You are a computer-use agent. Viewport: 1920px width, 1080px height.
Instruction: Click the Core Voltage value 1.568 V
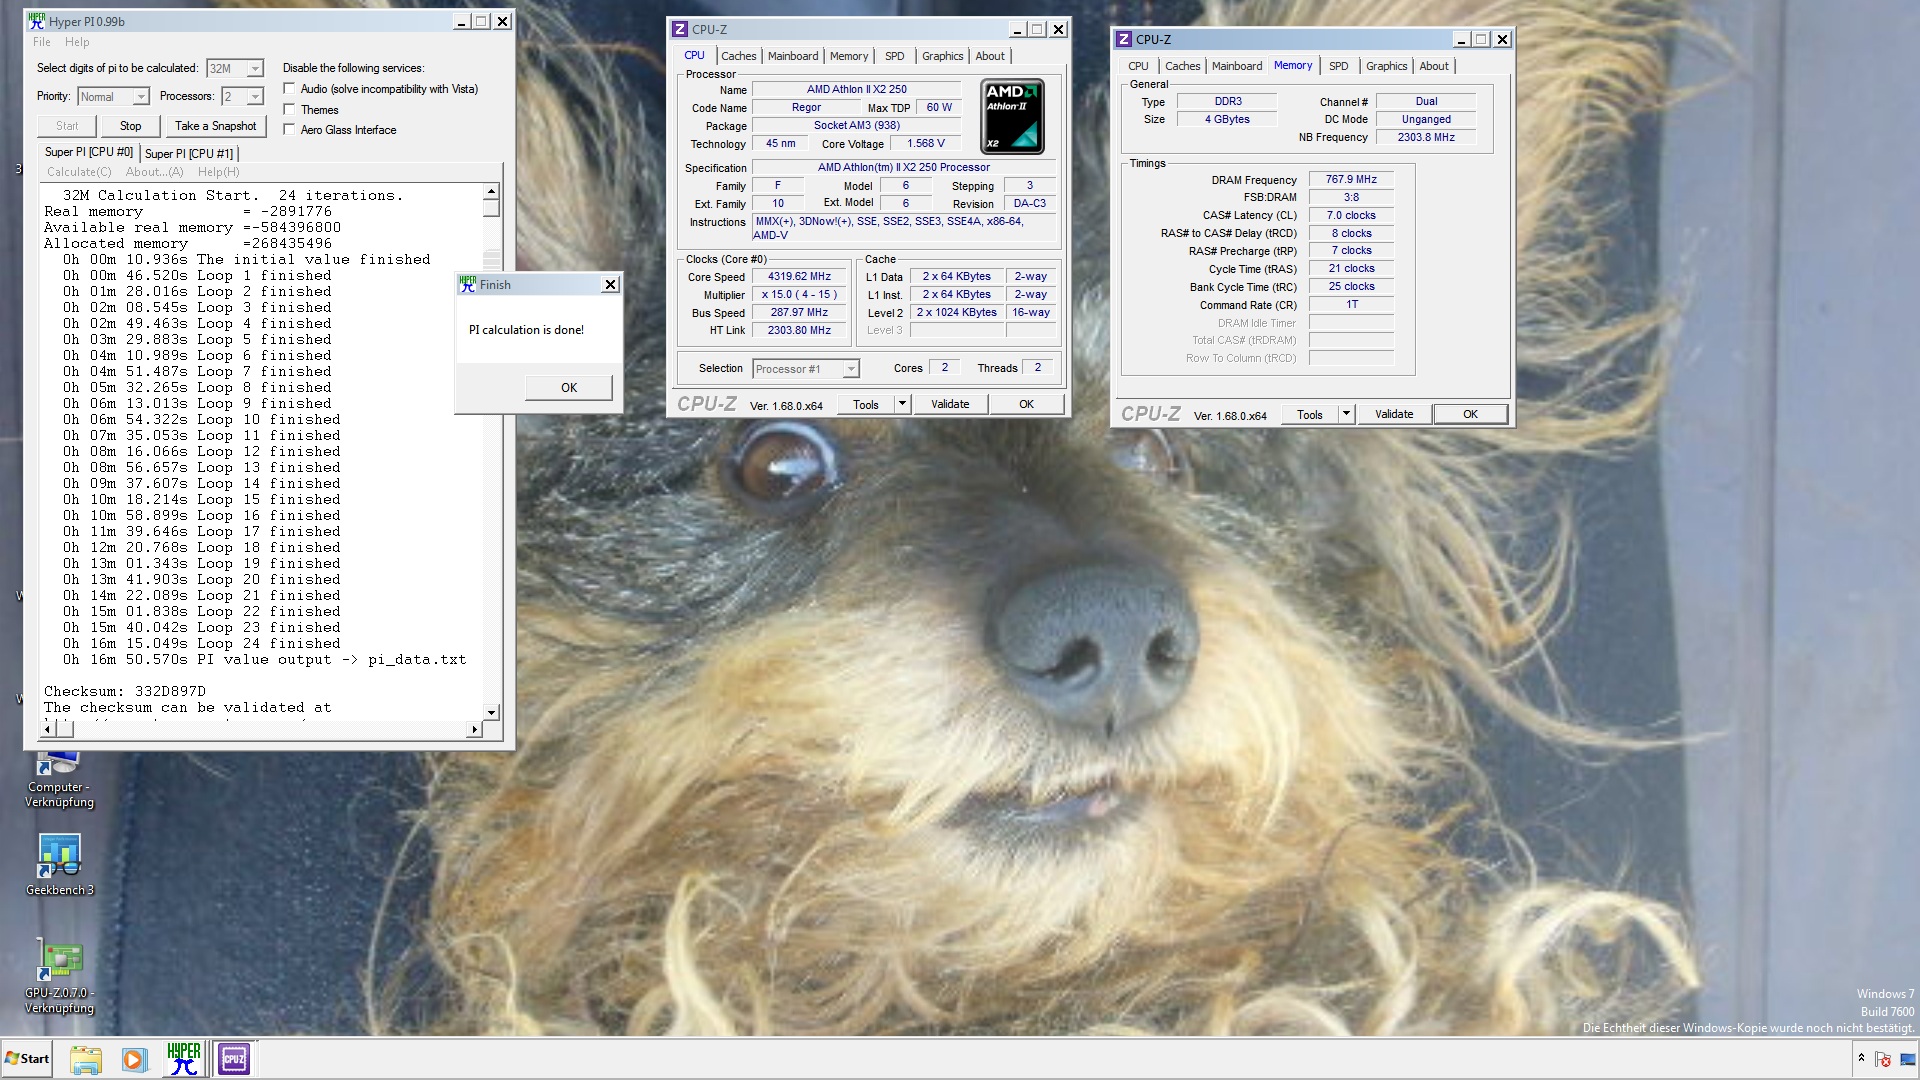point(926,144)
